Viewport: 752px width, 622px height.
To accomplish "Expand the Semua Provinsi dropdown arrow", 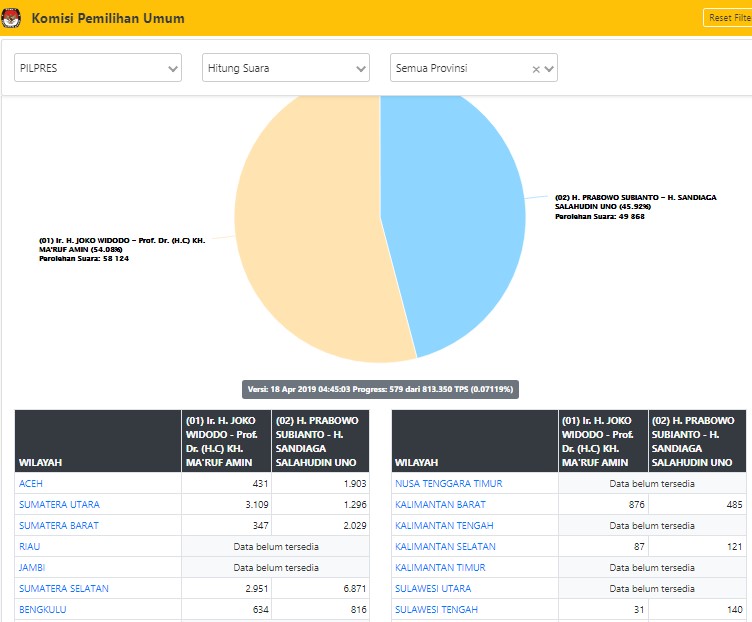I will click(549, 69).
